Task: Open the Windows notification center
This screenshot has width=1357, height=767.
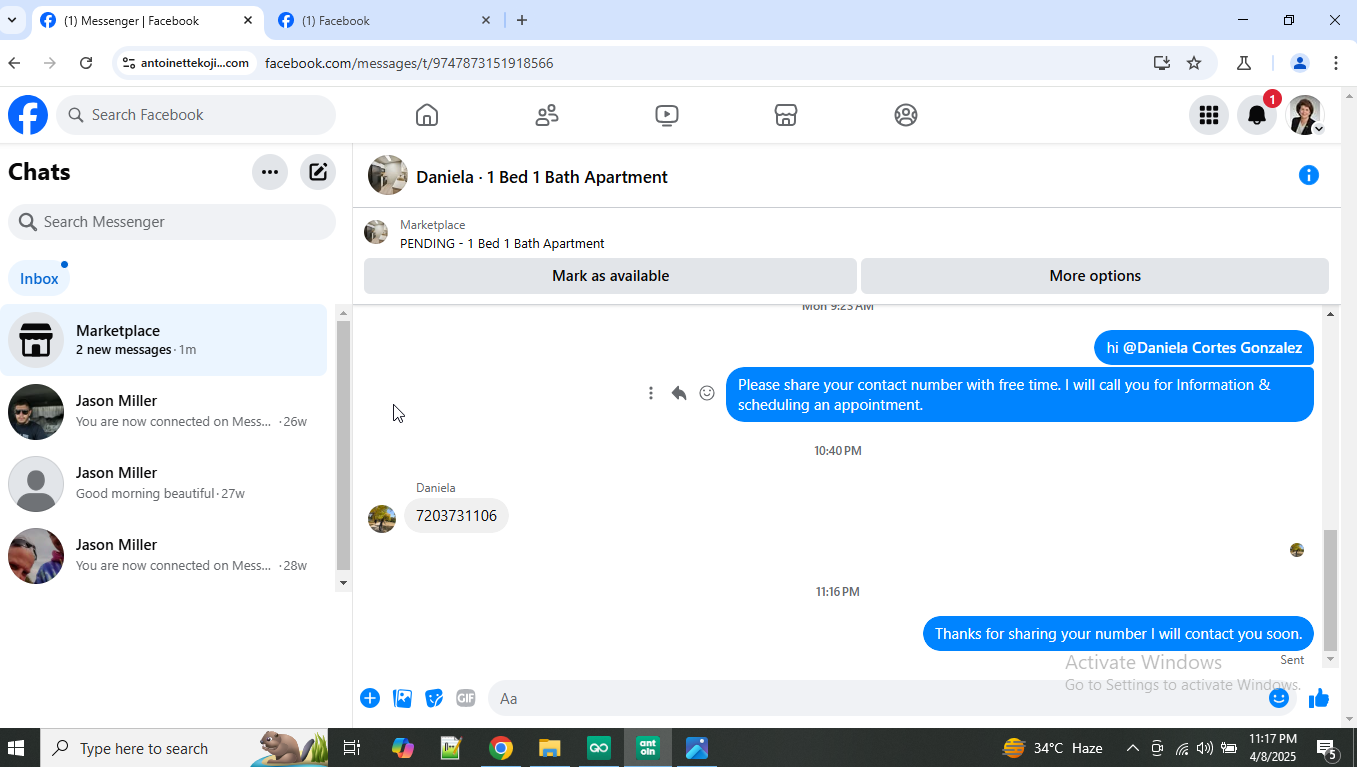Action: [1327, 748]
